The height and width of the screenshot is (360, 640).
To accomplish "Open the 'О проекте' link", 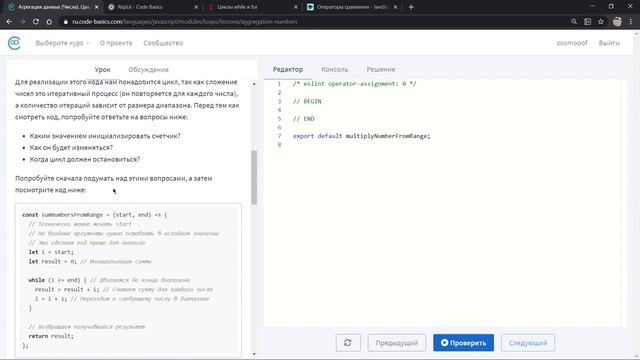I will coord(116,43).
